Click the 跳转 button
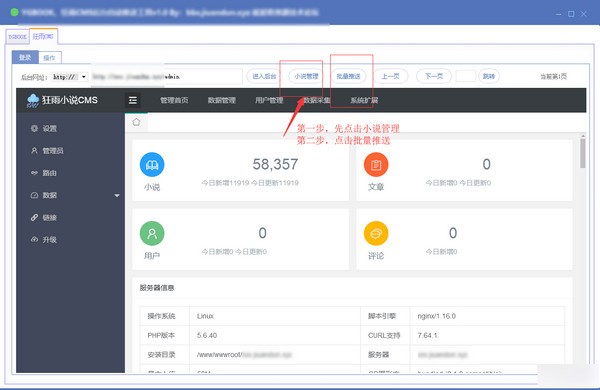The width and height of the screenshot is (600, 390). coord(489,76)
